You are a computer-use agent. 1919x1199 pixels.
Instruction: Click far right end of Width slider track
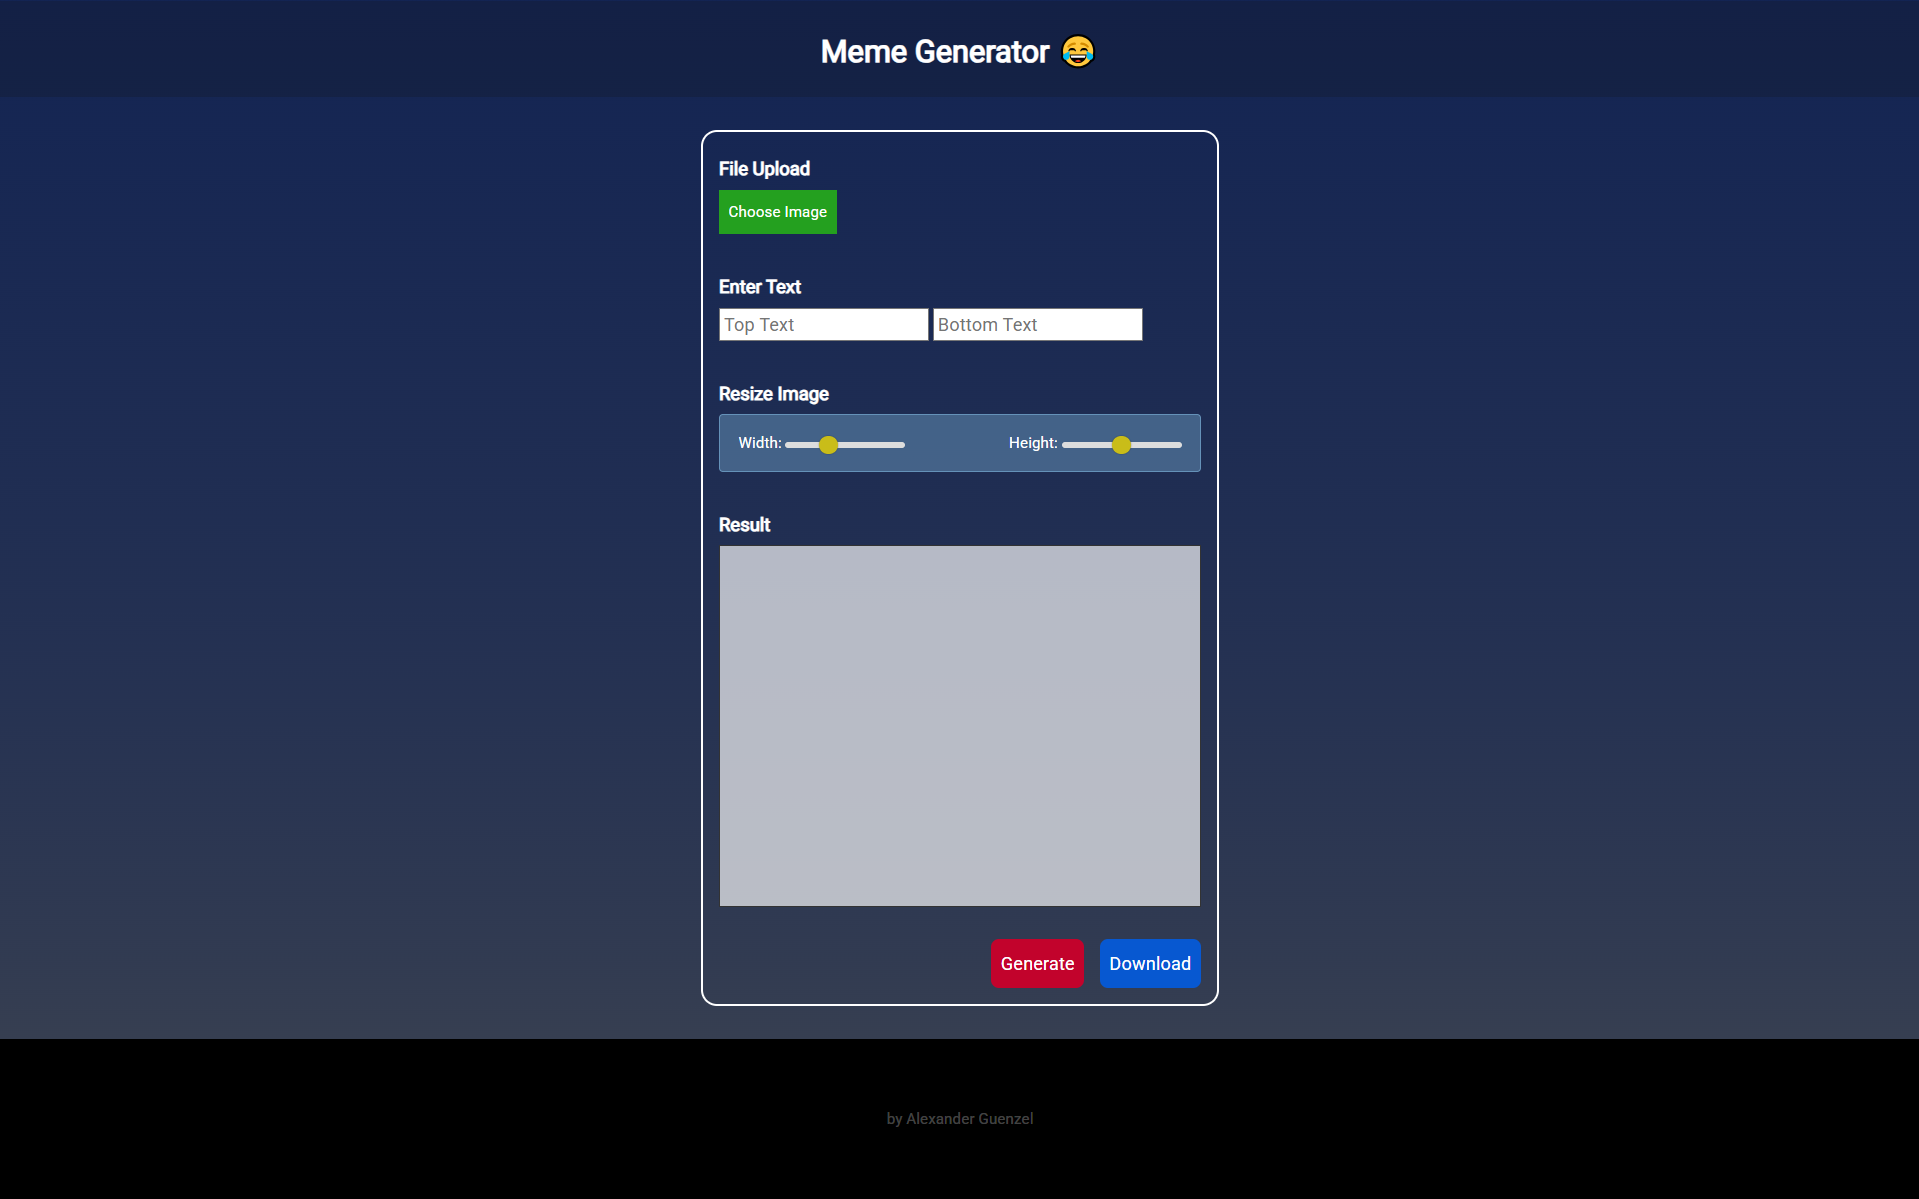tap(901, 445)
